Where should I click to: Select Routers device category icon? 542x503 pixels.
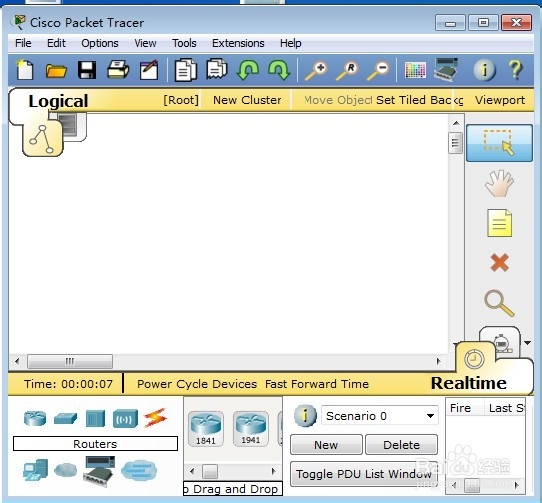(x=35, y=418)
